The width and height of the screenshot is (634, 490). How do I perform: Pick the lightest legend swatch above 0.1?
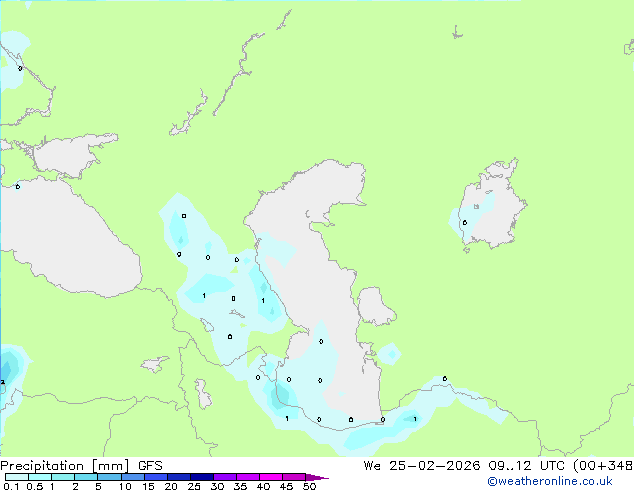[17, 477]
